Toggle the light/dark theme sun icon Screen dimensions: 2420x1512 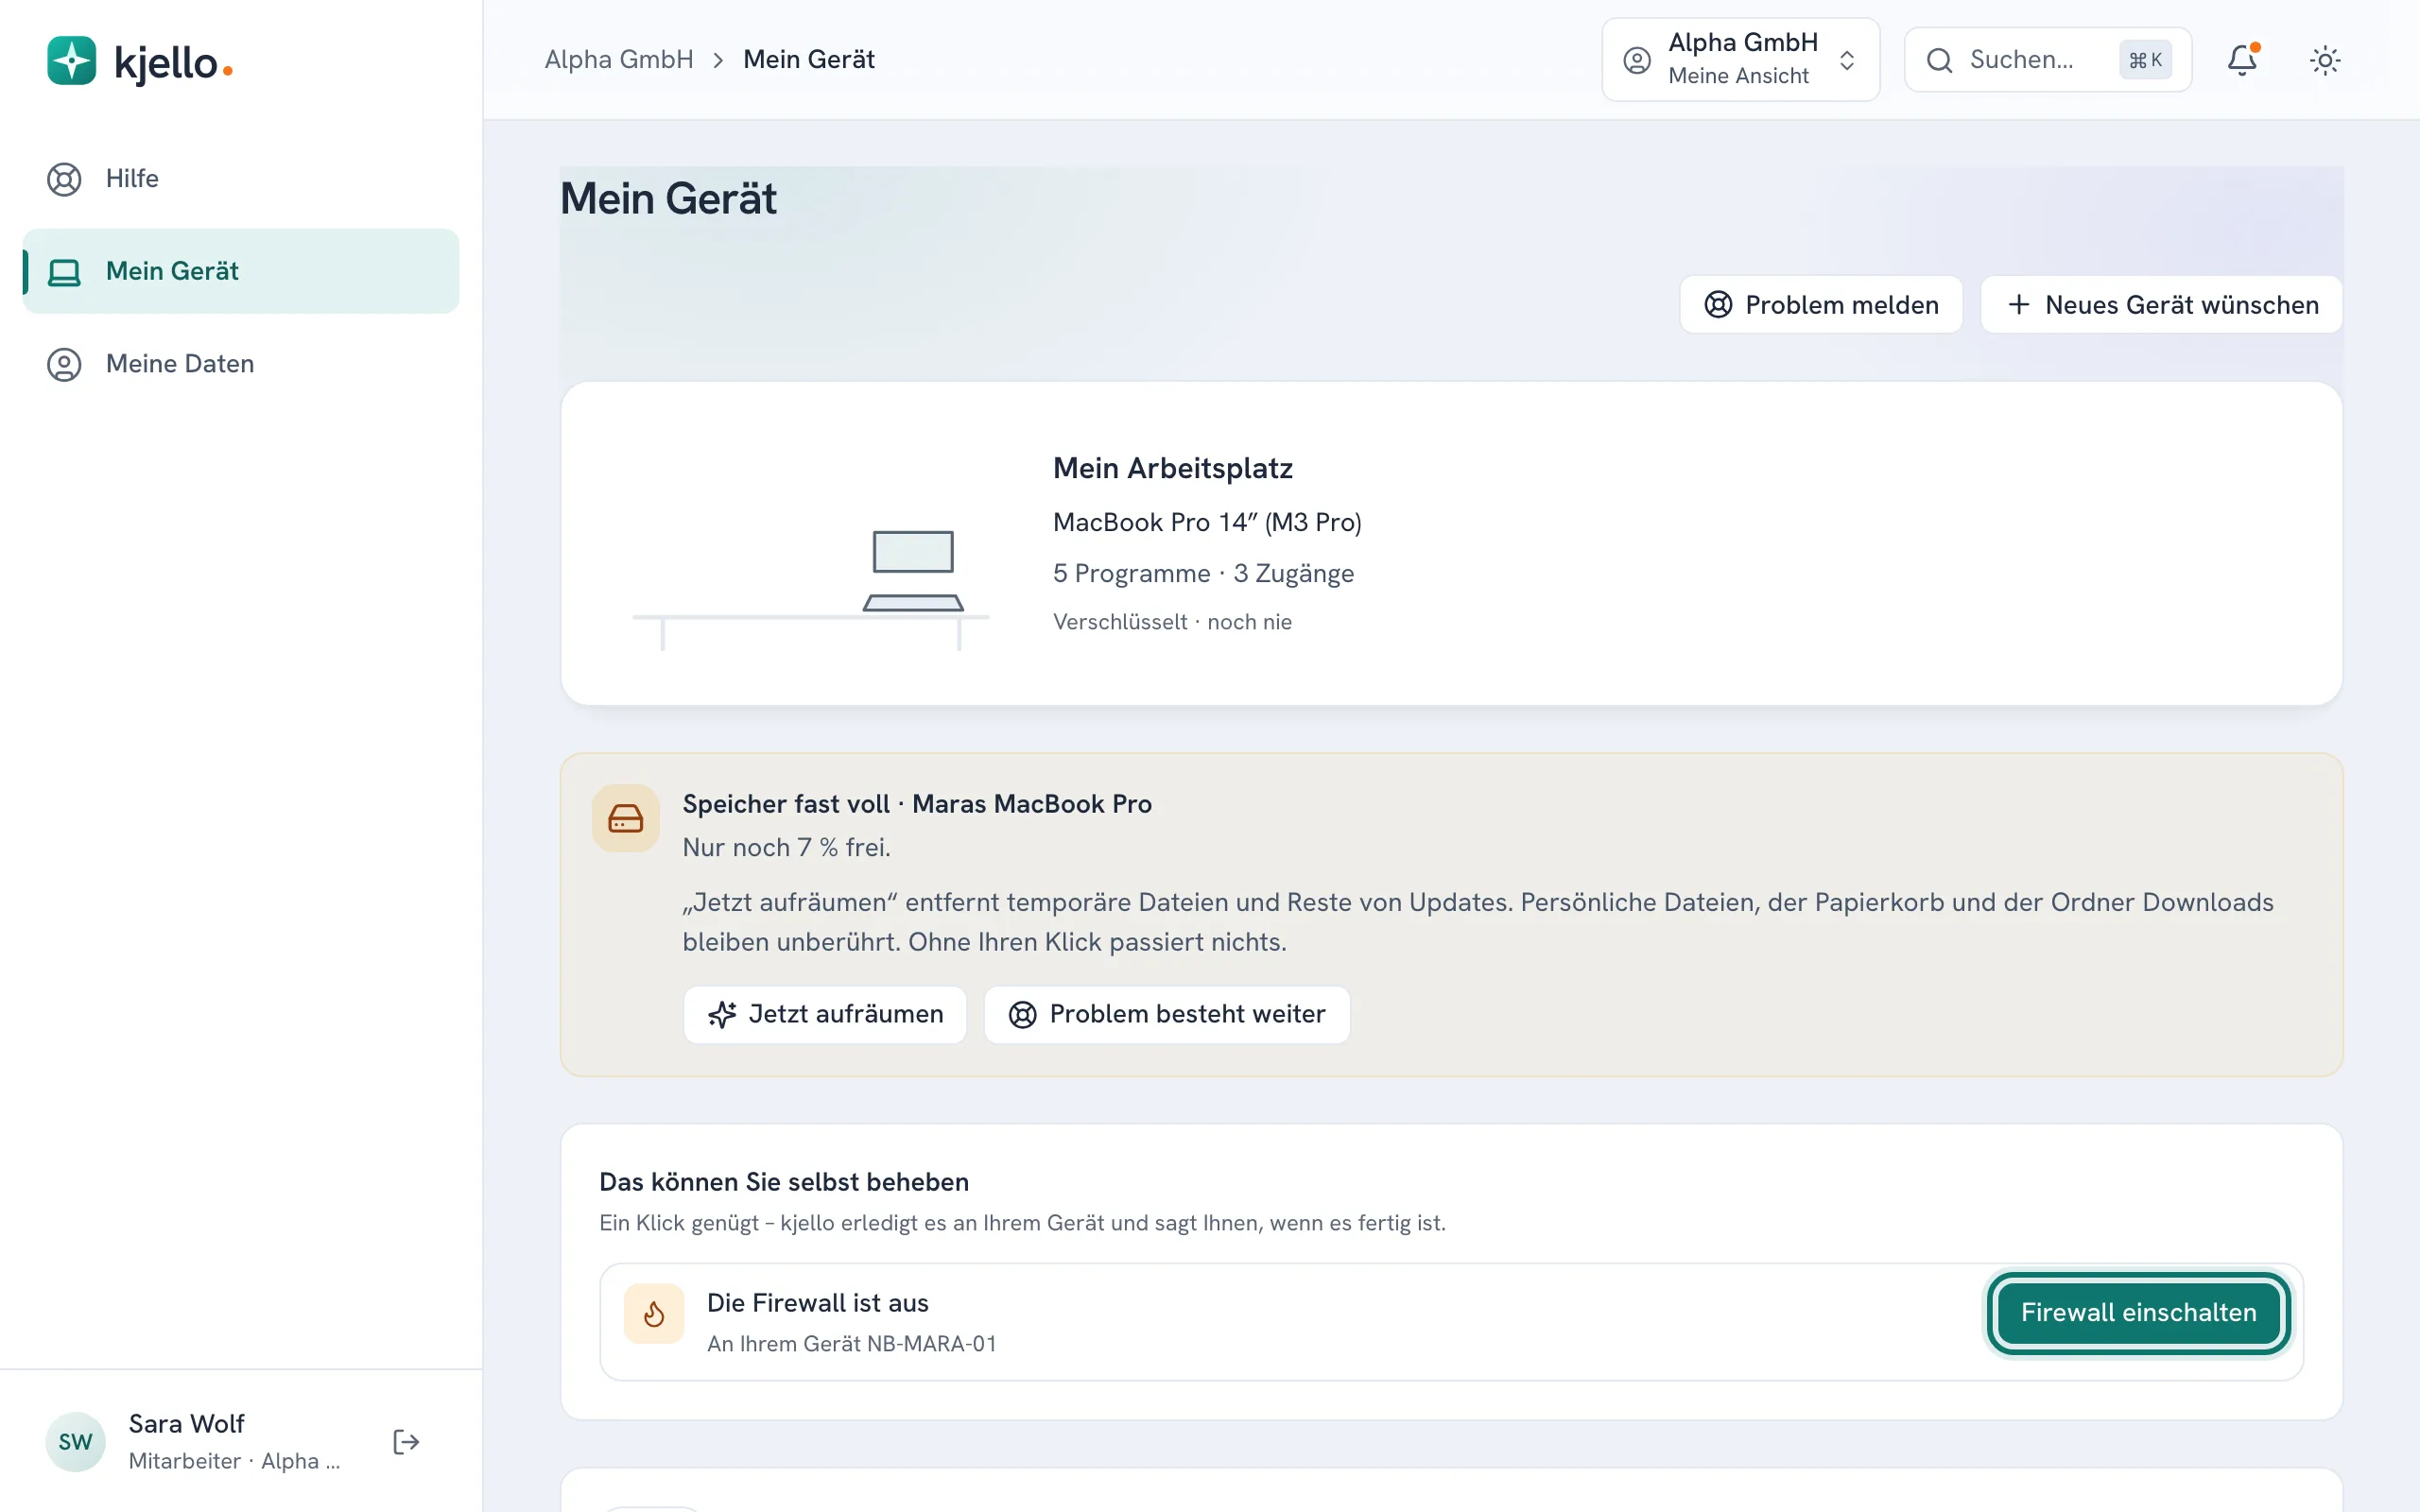(x=2325, y=60)
